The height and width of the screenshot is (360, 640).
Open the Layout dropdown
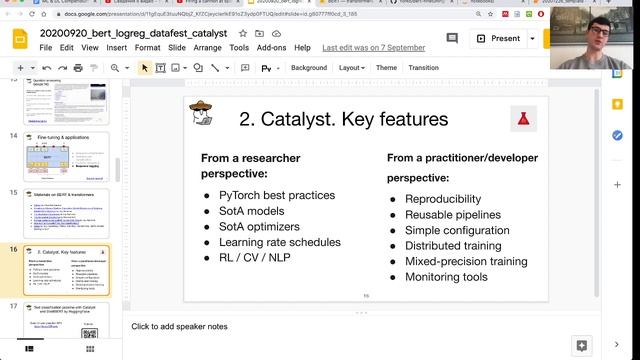(351, 68)
